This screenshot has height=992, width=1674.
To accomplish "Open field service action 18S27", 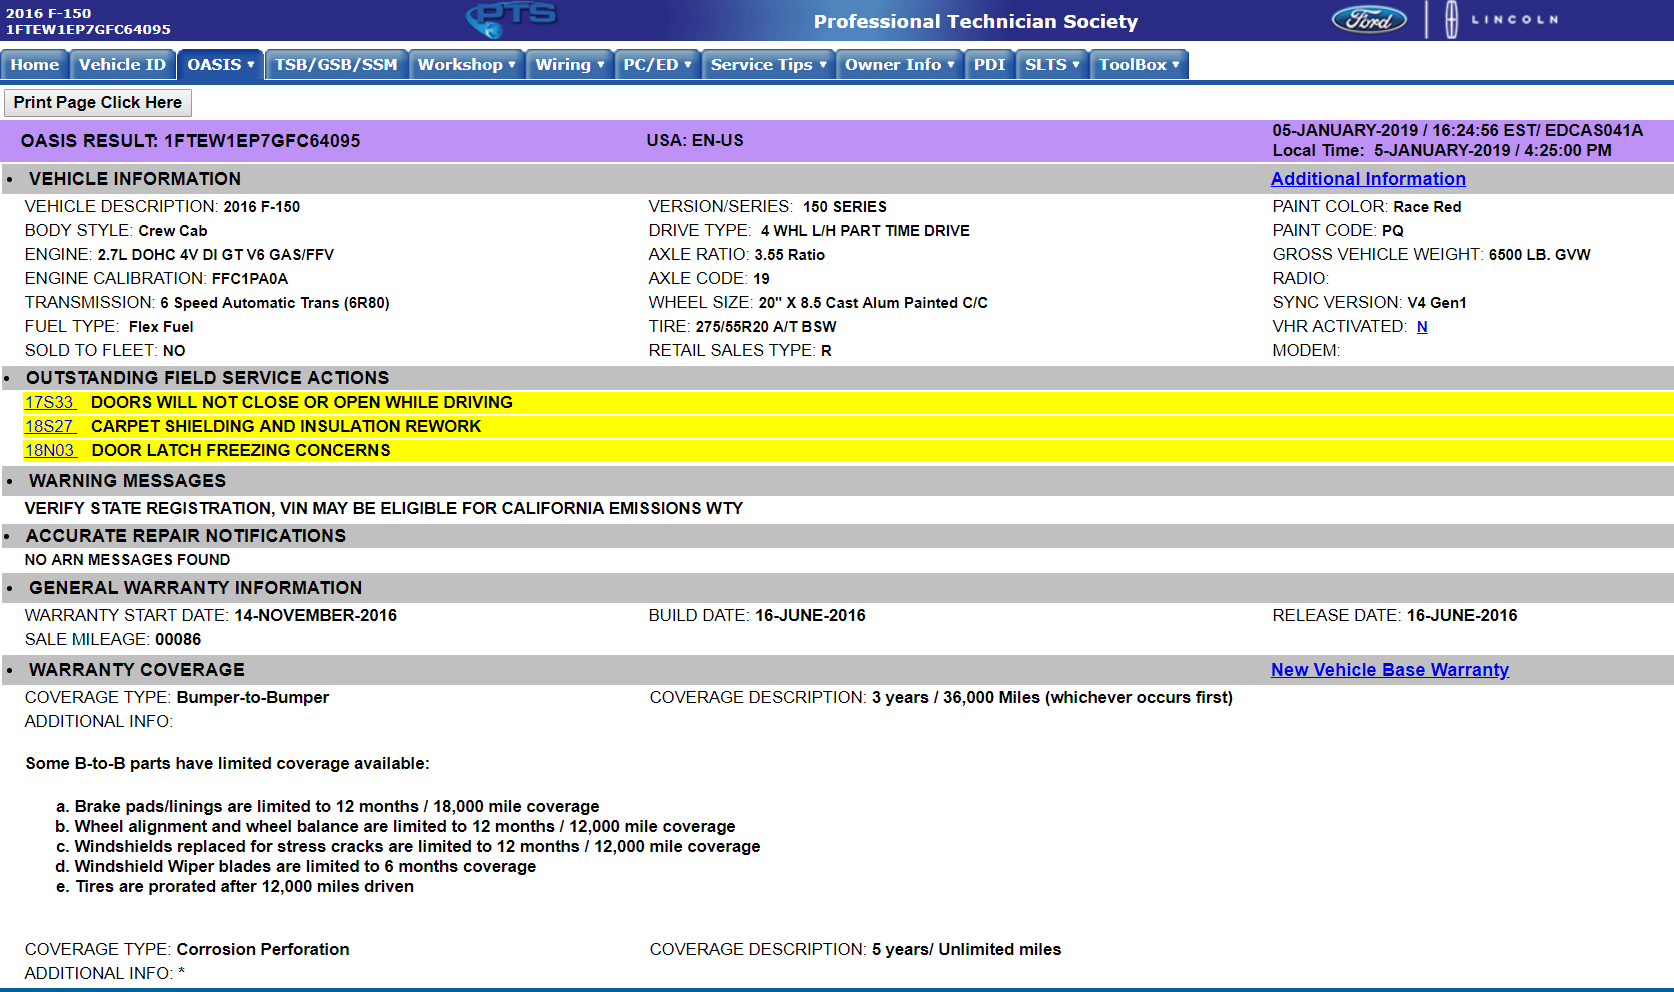I will 50,426.
